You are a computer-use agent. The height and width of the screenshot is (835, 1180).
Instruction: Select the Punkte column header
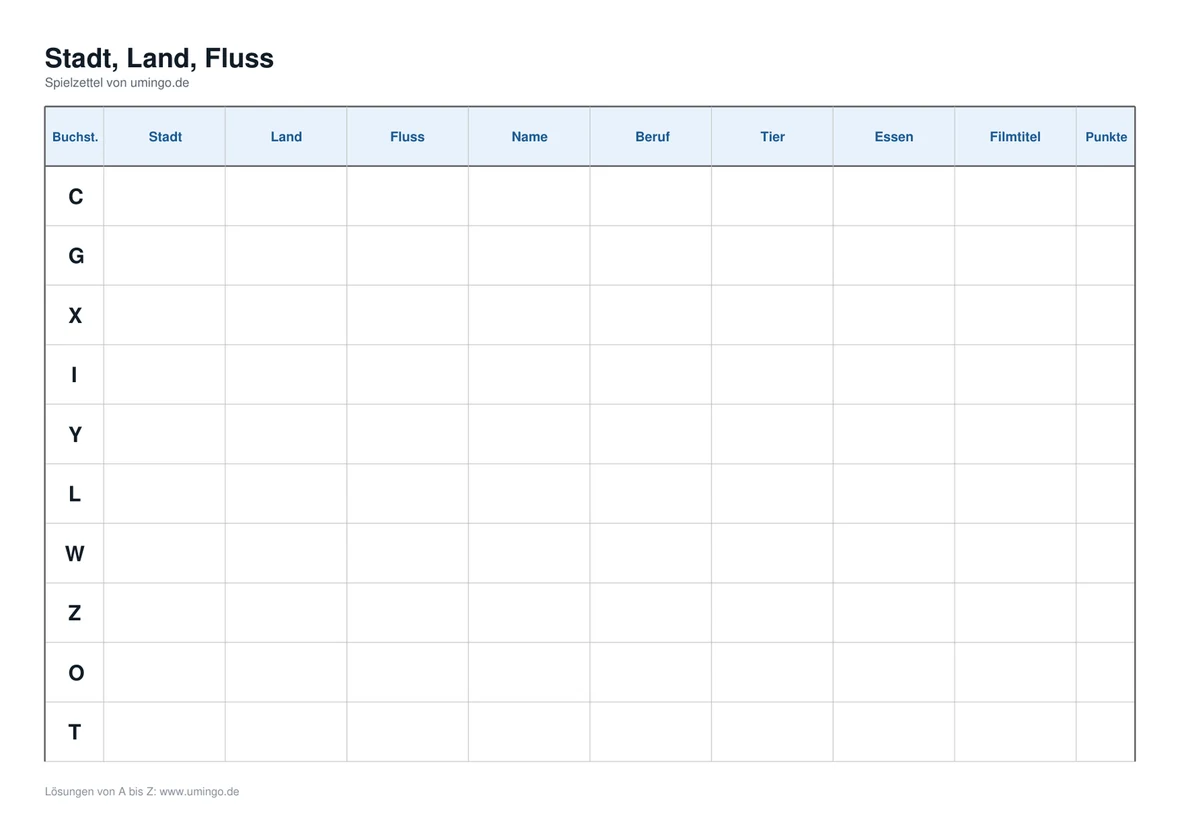1105,137
